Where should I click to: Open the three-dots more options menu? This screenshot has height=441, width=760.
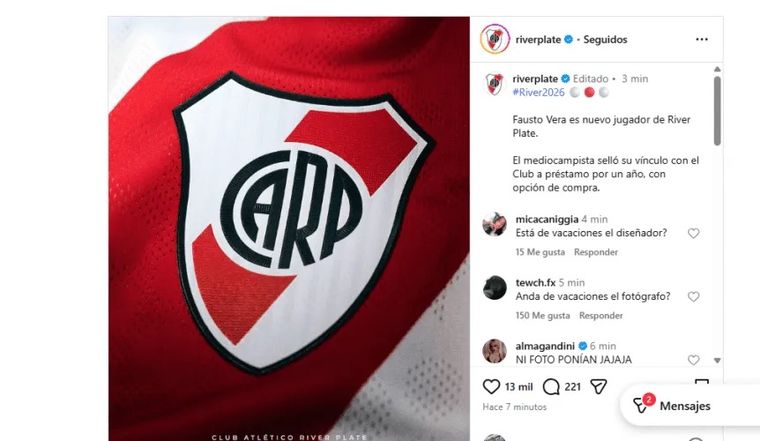[x=701, y=39]
